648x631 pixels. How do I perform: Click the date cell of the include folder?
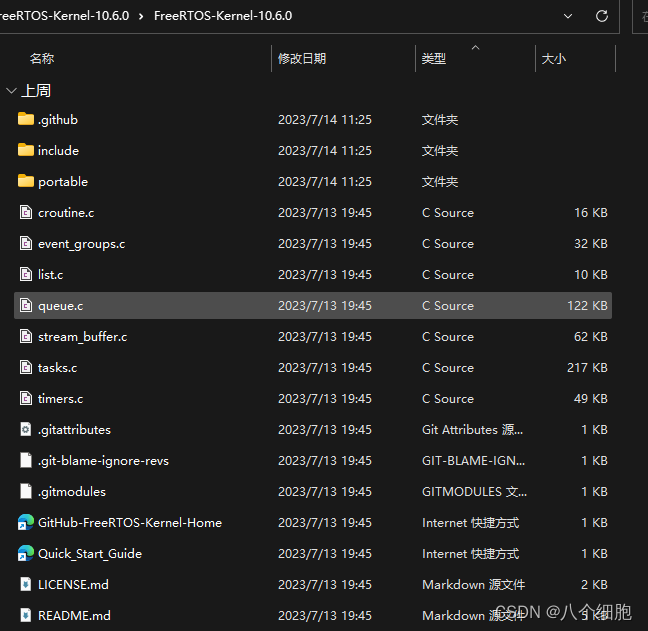point(325,150)
